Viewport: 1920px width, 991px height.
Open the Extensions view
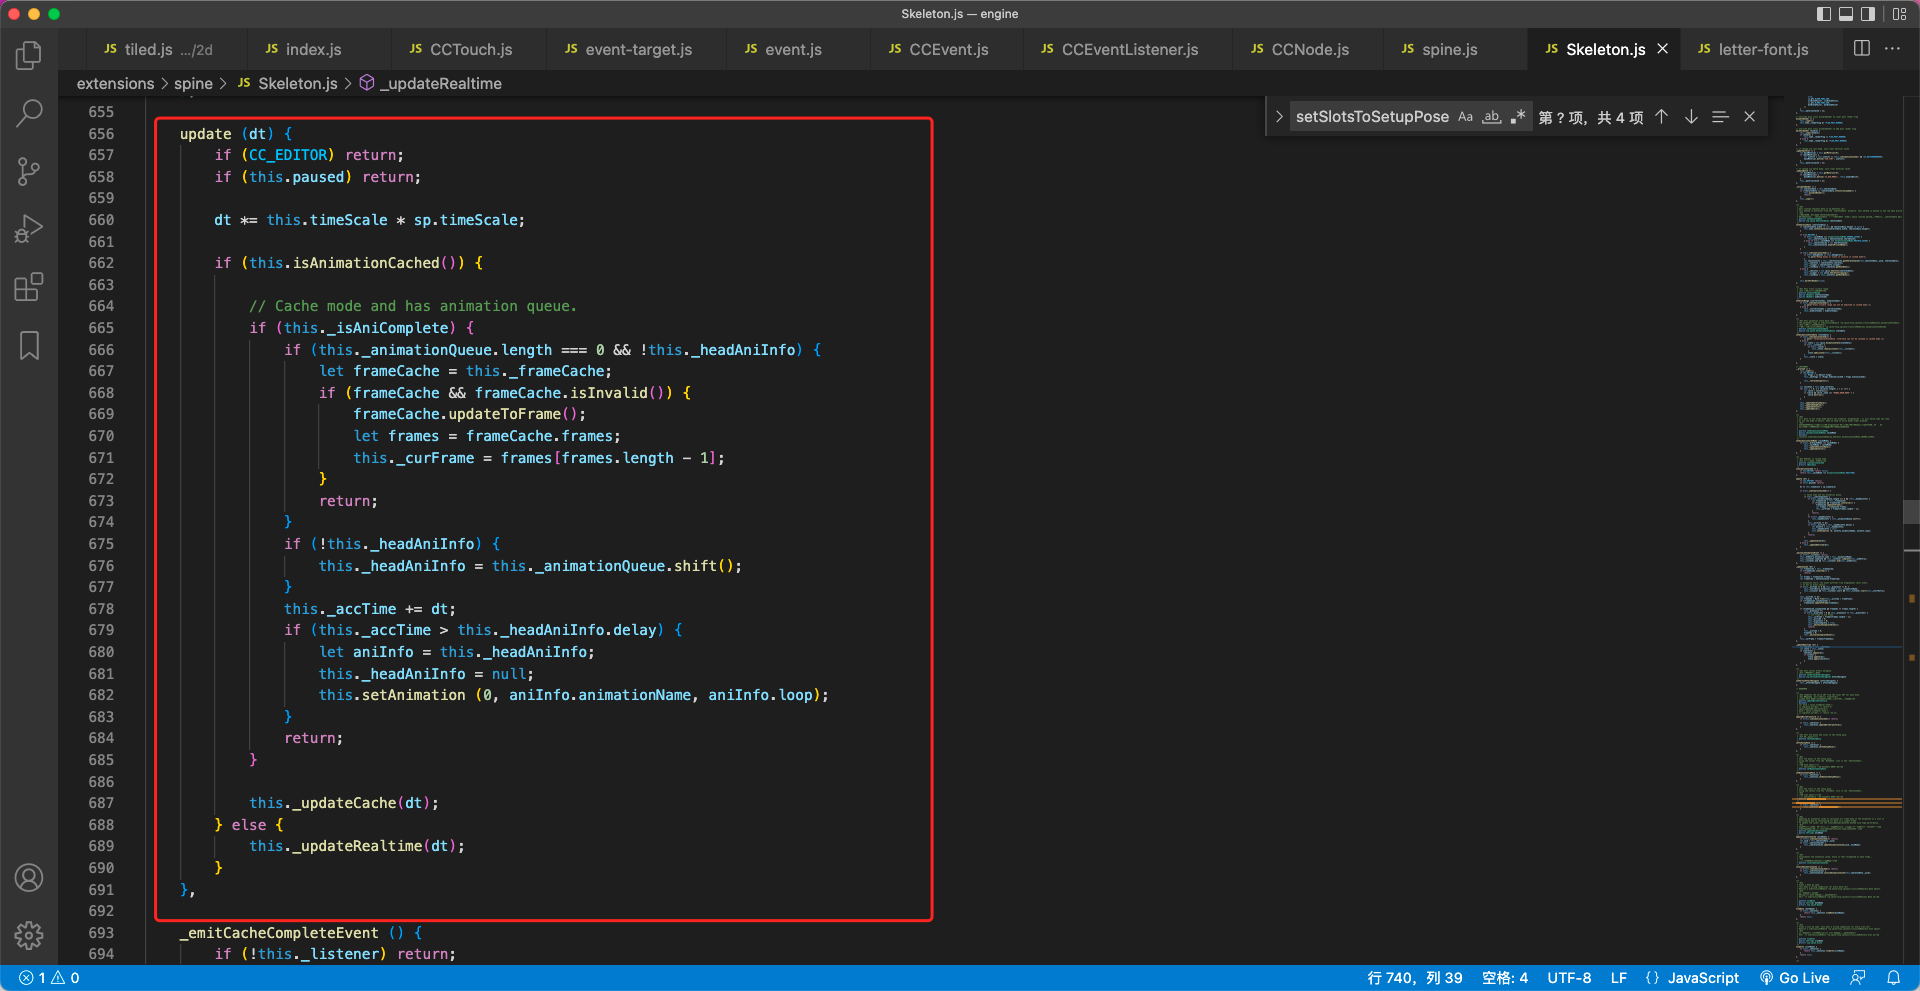(29, 287)
